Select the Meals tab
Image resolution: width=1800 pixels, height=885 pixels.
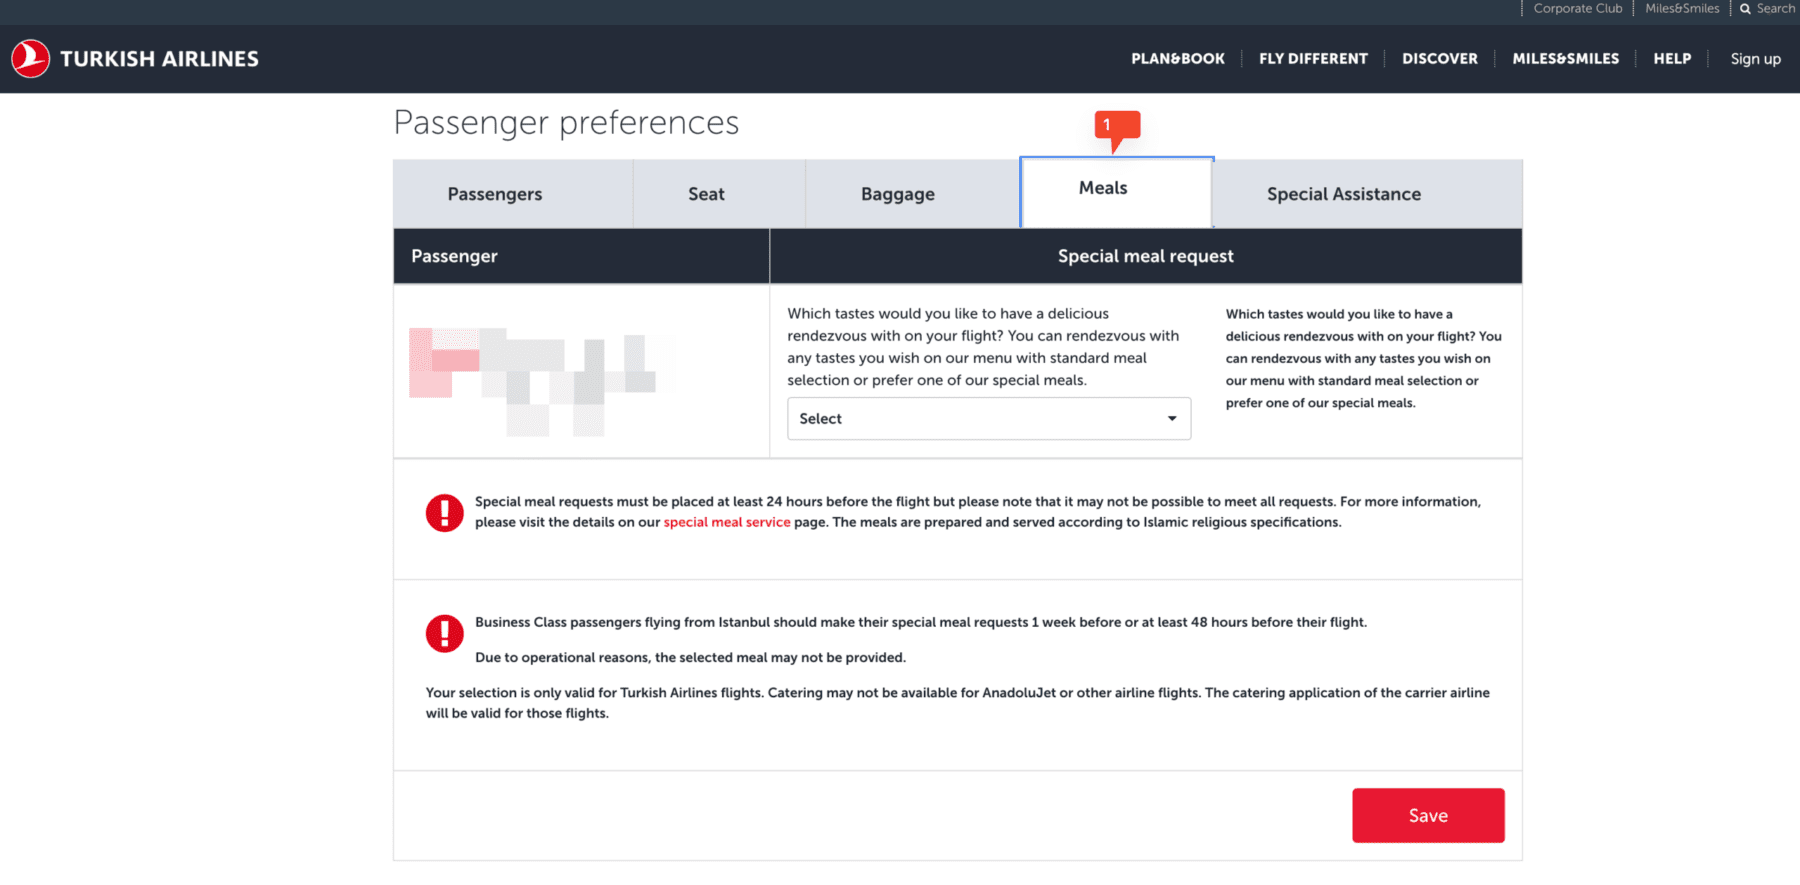pyautogui.click(x=1116, y=192)
